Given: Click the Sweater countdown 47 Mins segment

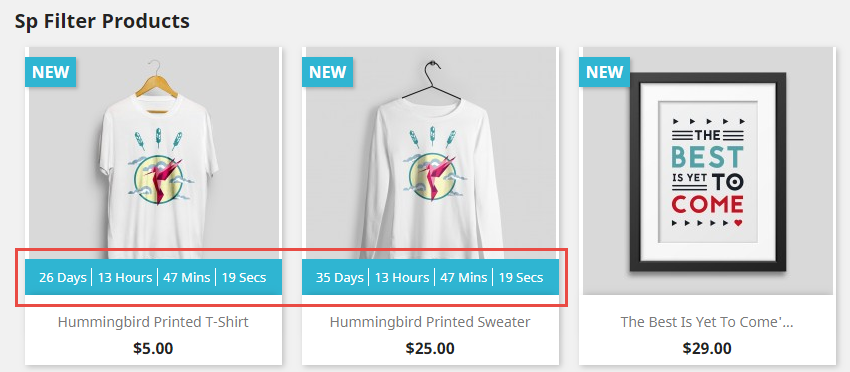Looking at the screenshot, I should tap(463, 278).
